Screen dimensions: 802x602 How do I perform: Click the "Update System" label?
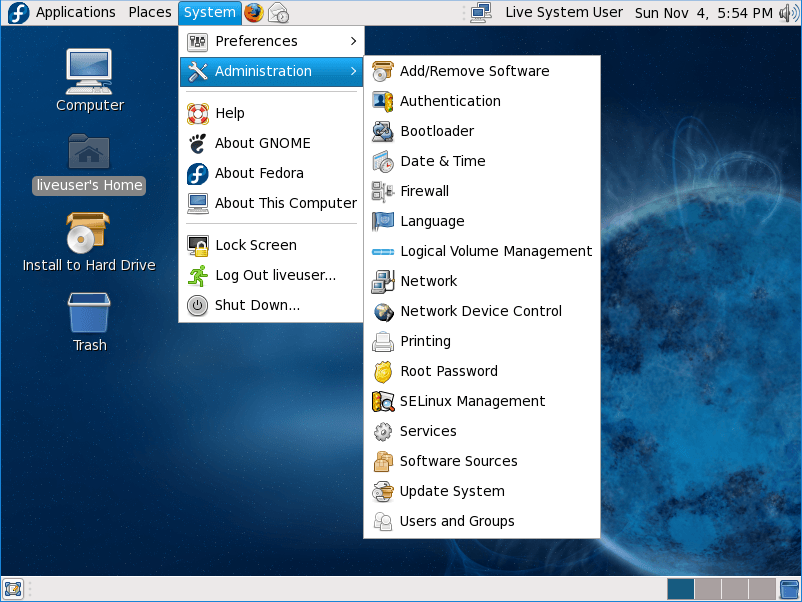(452, 492)
